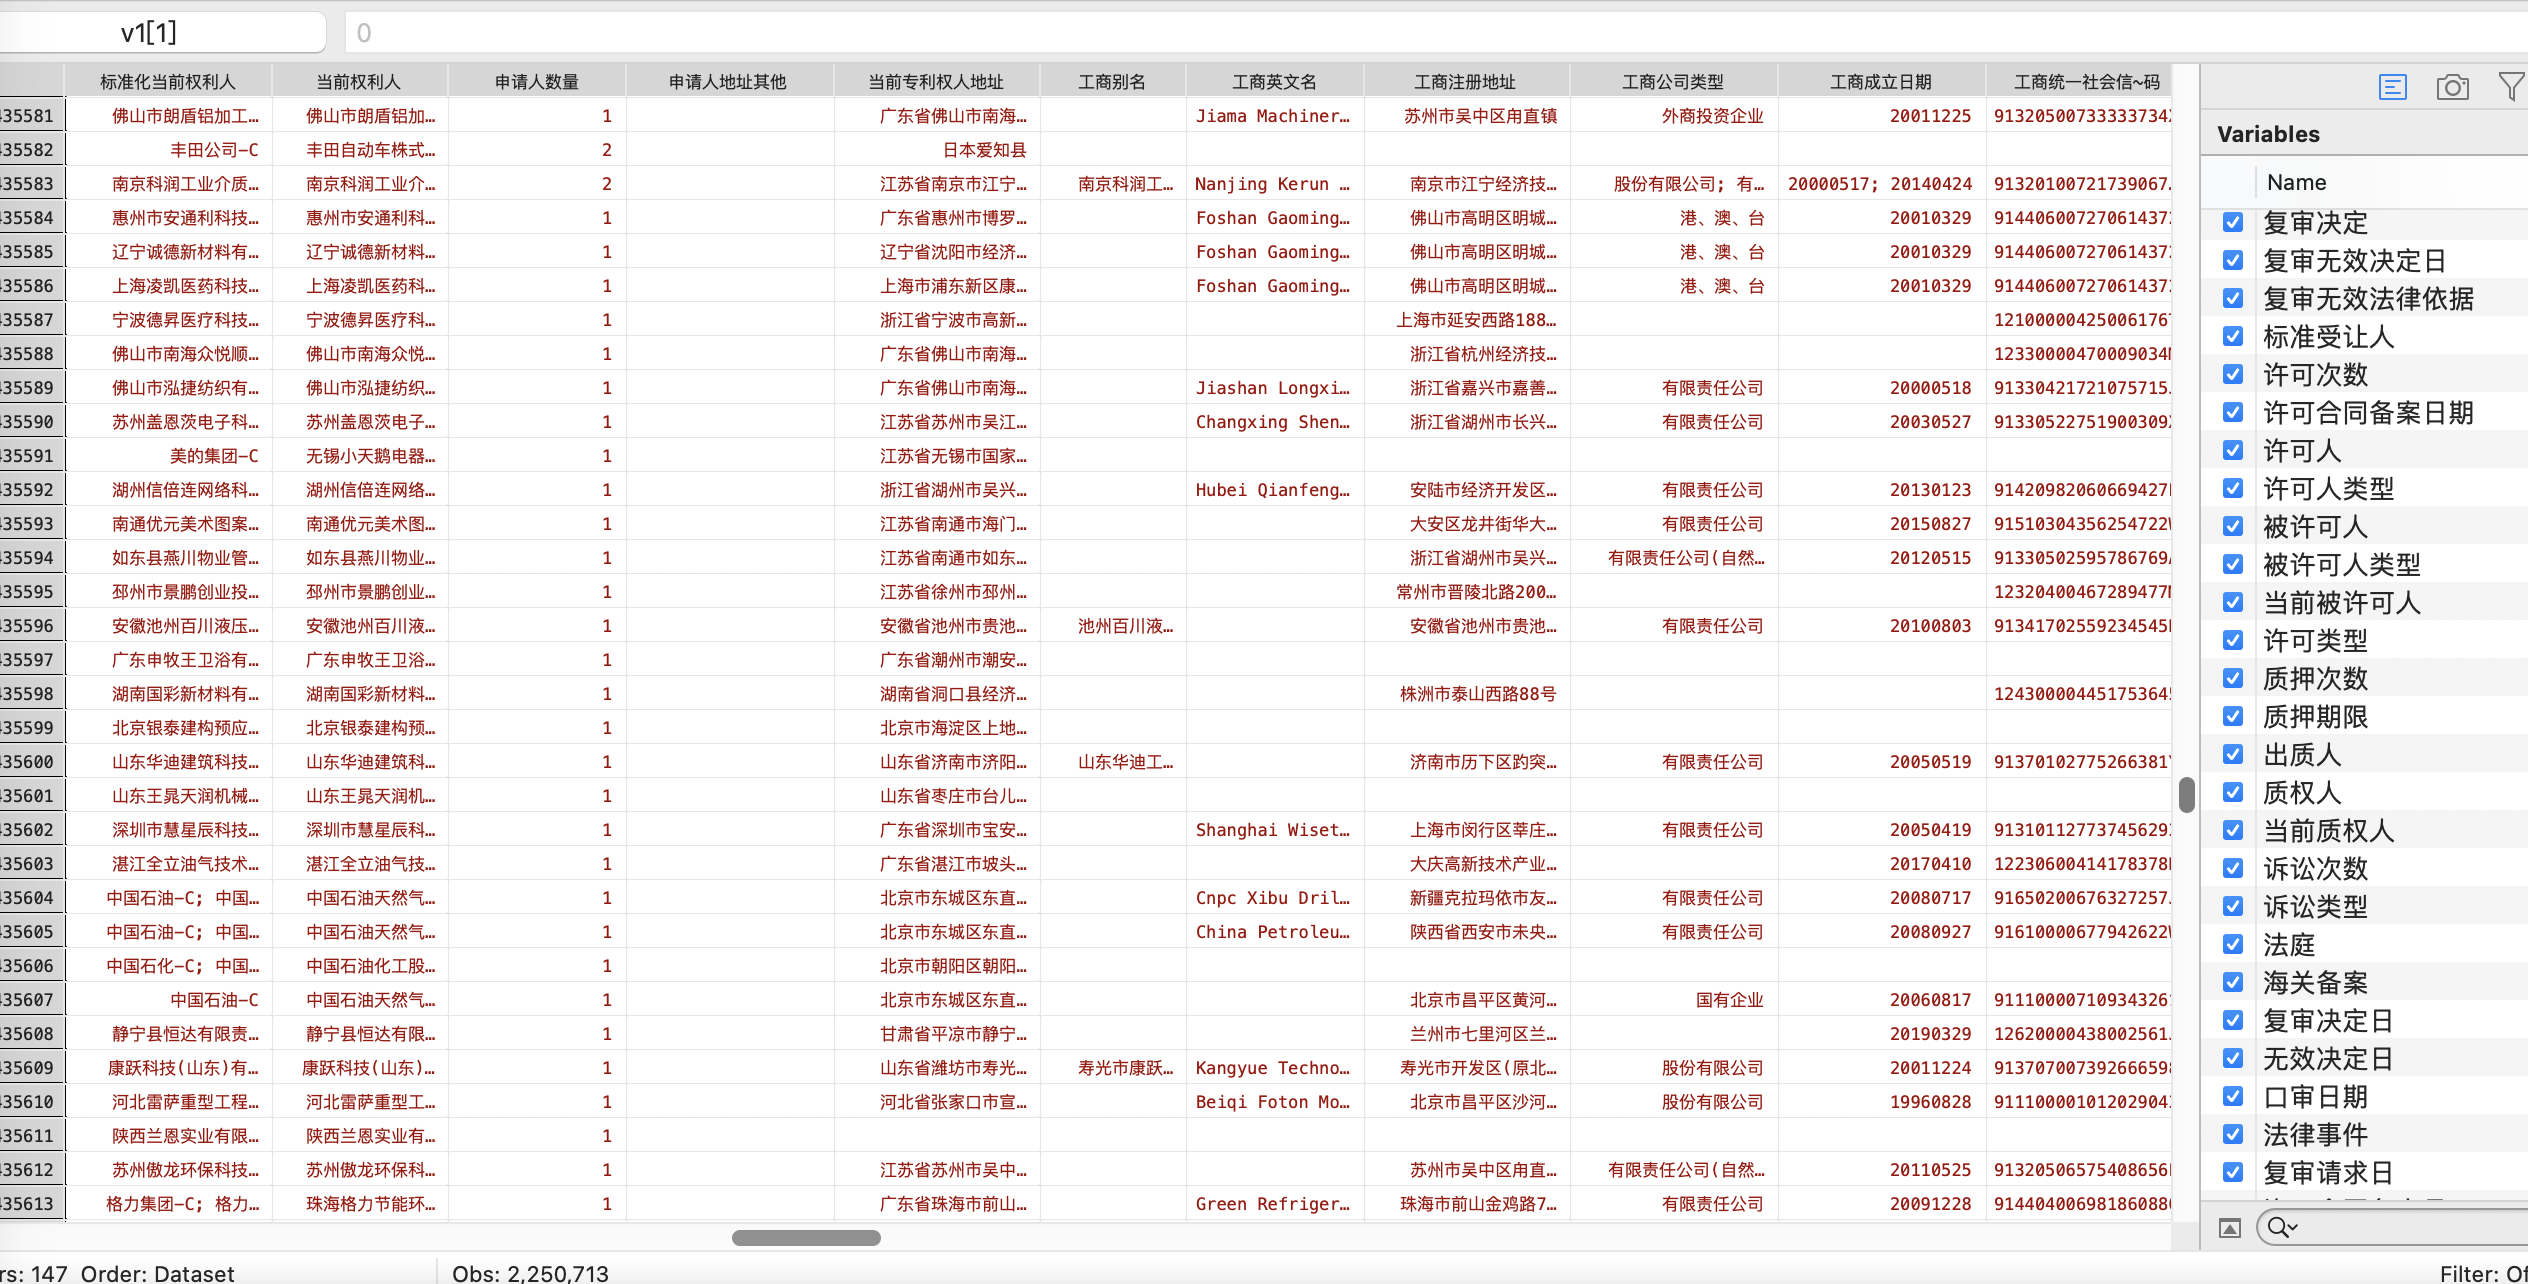The width and height of the screenshot is (2528, 1284).
Task: Click the Snapshots camera icon
Action: tap(2452, 88)
